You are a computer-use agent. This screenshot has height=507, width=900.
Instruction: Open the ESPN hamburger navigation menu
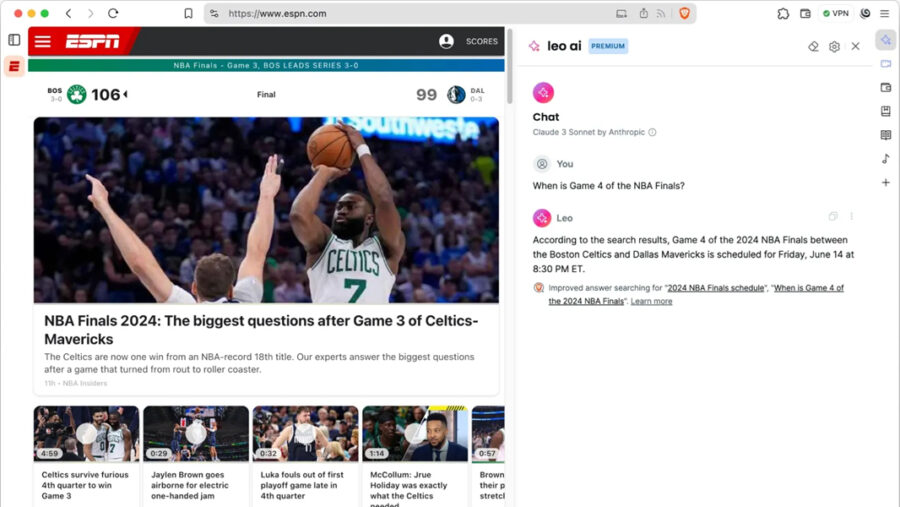click(42, 41)
